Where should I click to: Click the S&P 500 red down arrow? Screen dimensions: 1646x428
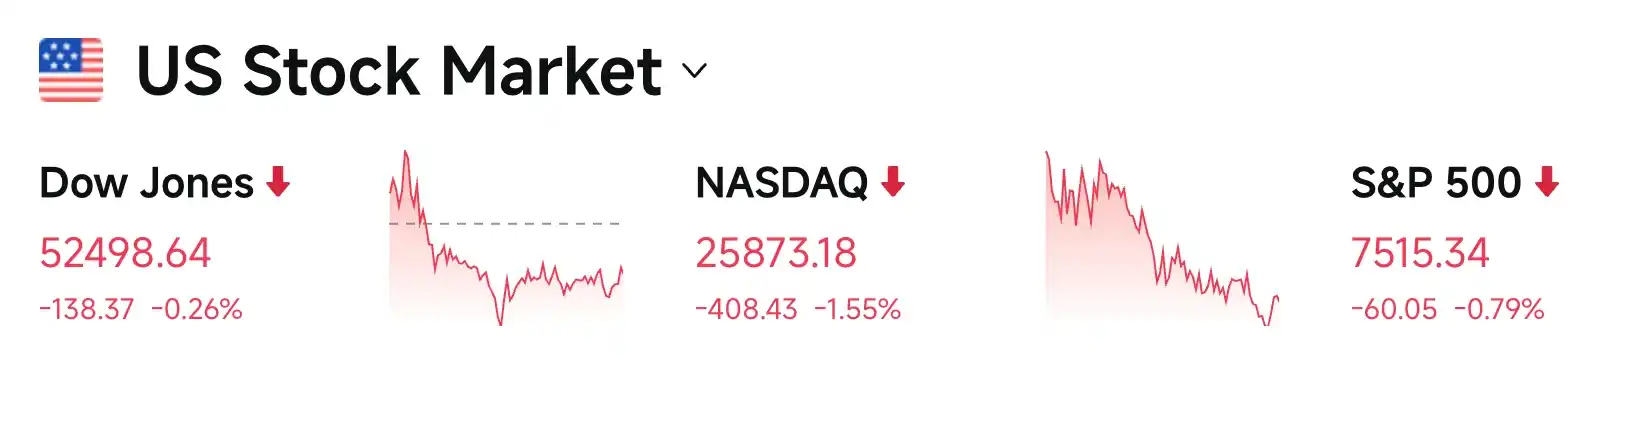click(1547, 182)
